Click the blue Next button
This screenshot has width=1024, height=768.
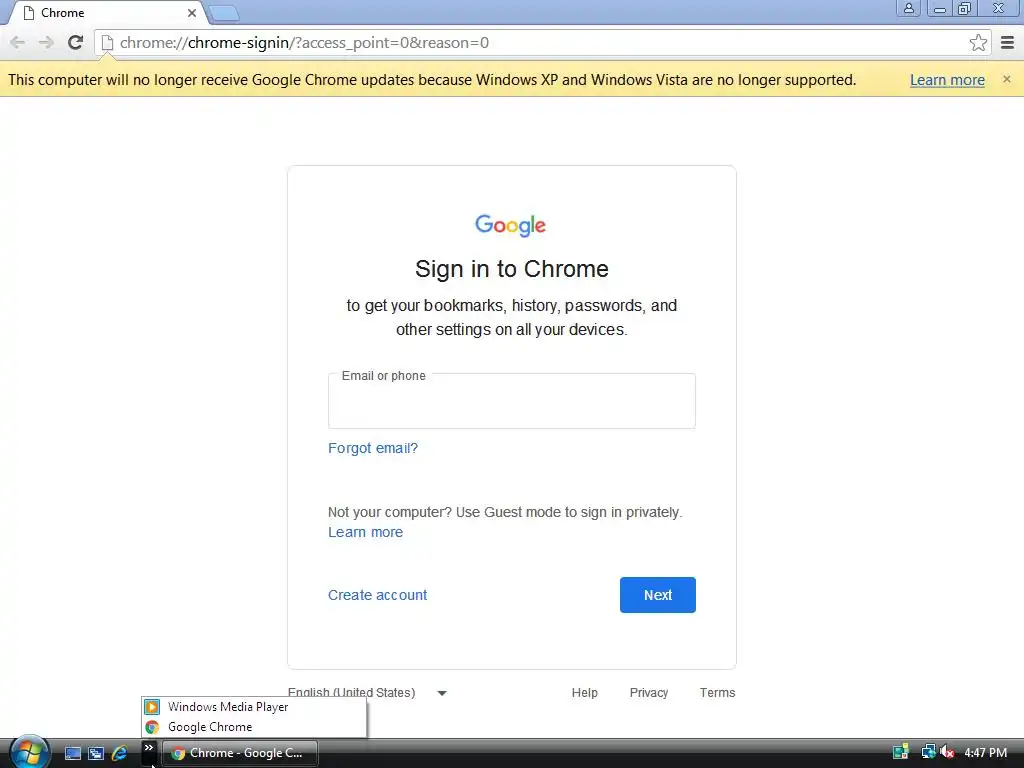[x=658, y=595]
